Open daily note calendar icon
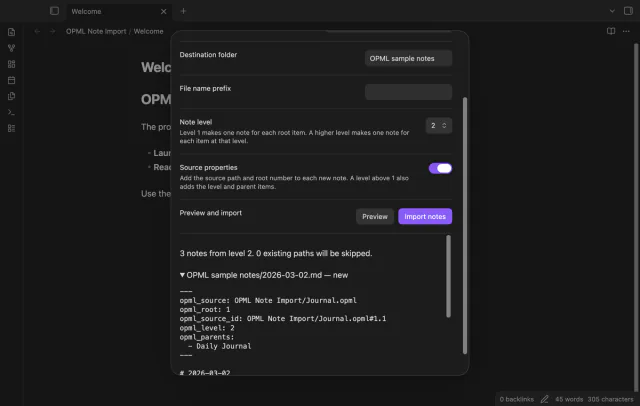640x406 pixels. pos(11,80)
